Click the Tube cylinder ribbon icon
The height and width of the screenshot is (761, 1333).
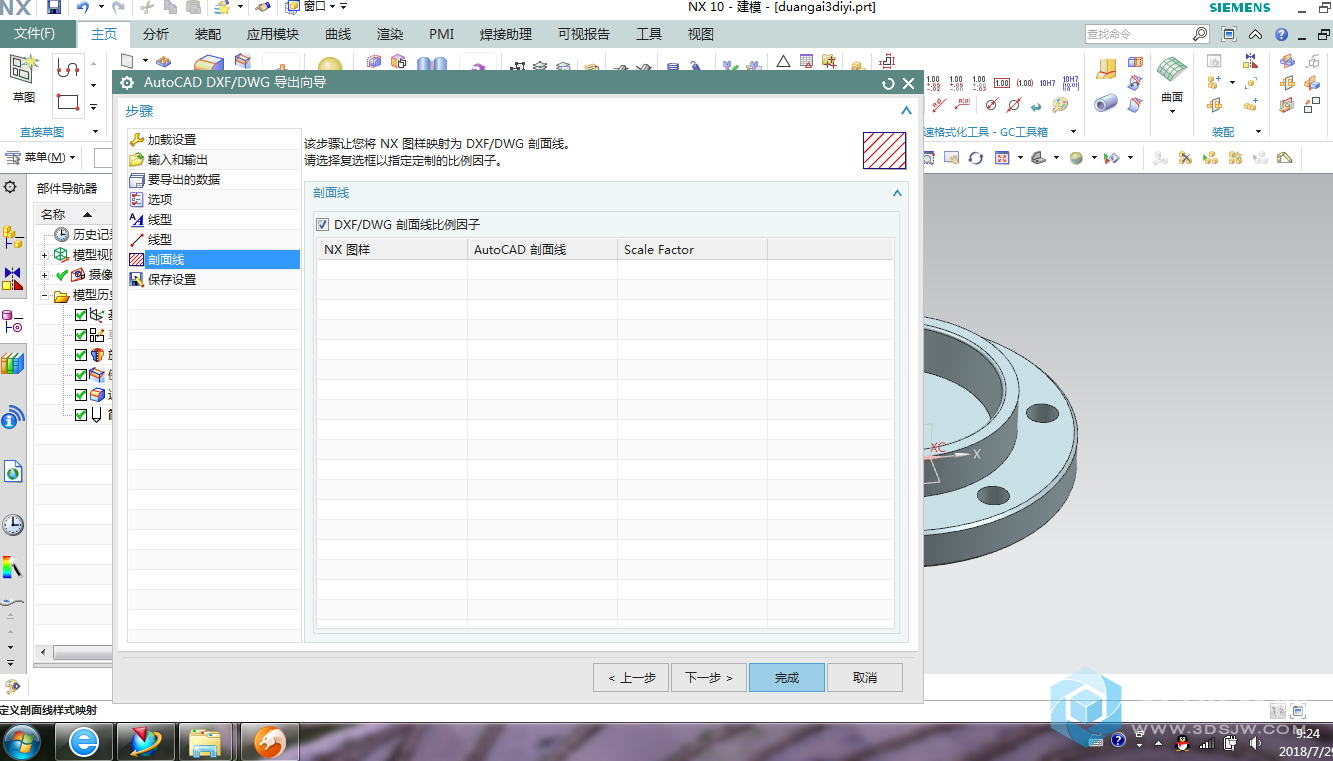(1106, 102)
